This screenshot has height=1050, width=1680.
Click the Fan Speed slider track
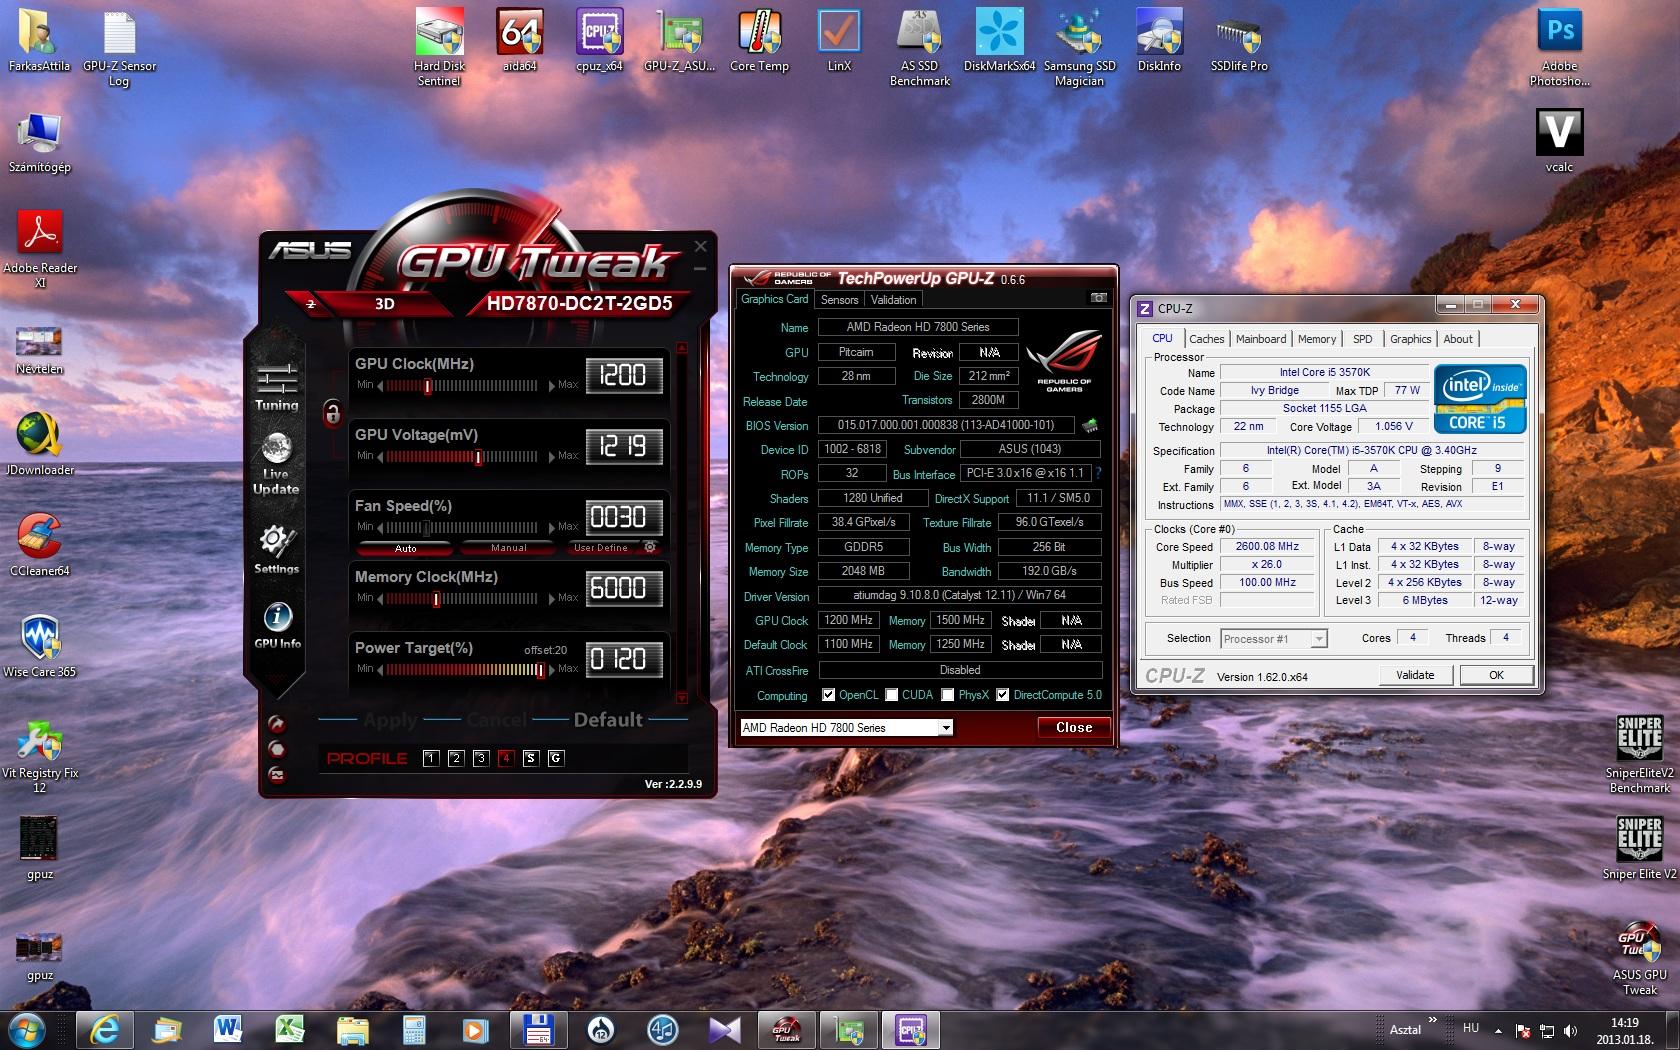tap(462, 527)
